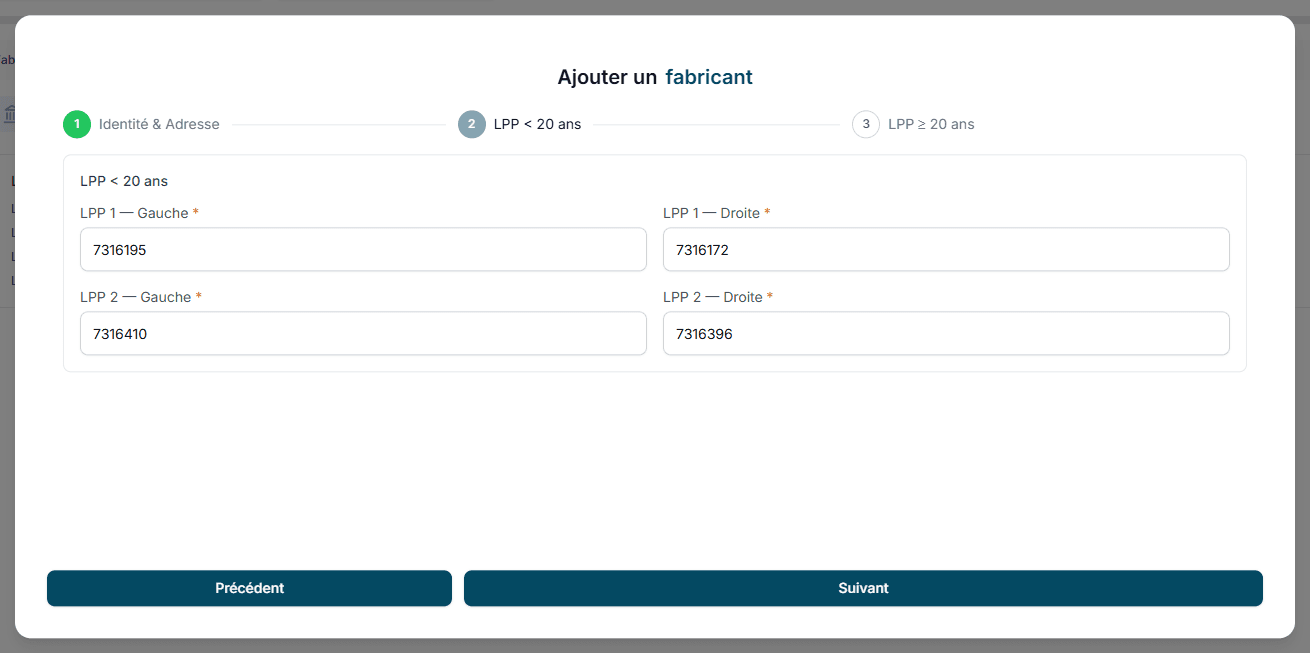The height and width of the screenshot is (653, 1310).
Task: Click the 'LPP < 20 ans' section heading
Action: (x=124, y=181)
